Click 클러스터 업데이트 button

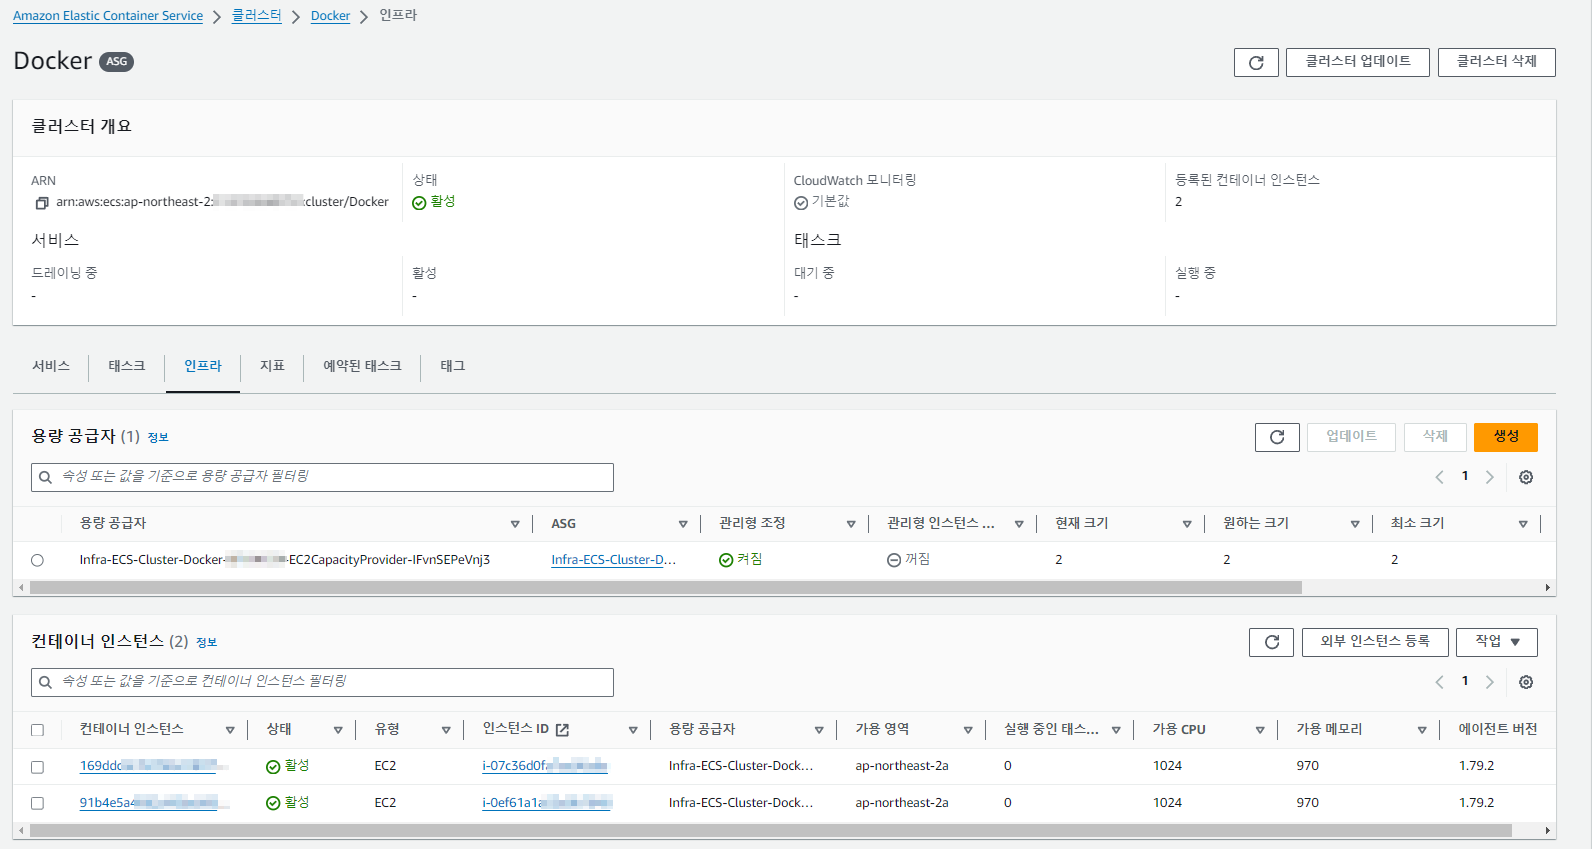coord(1358,62)
